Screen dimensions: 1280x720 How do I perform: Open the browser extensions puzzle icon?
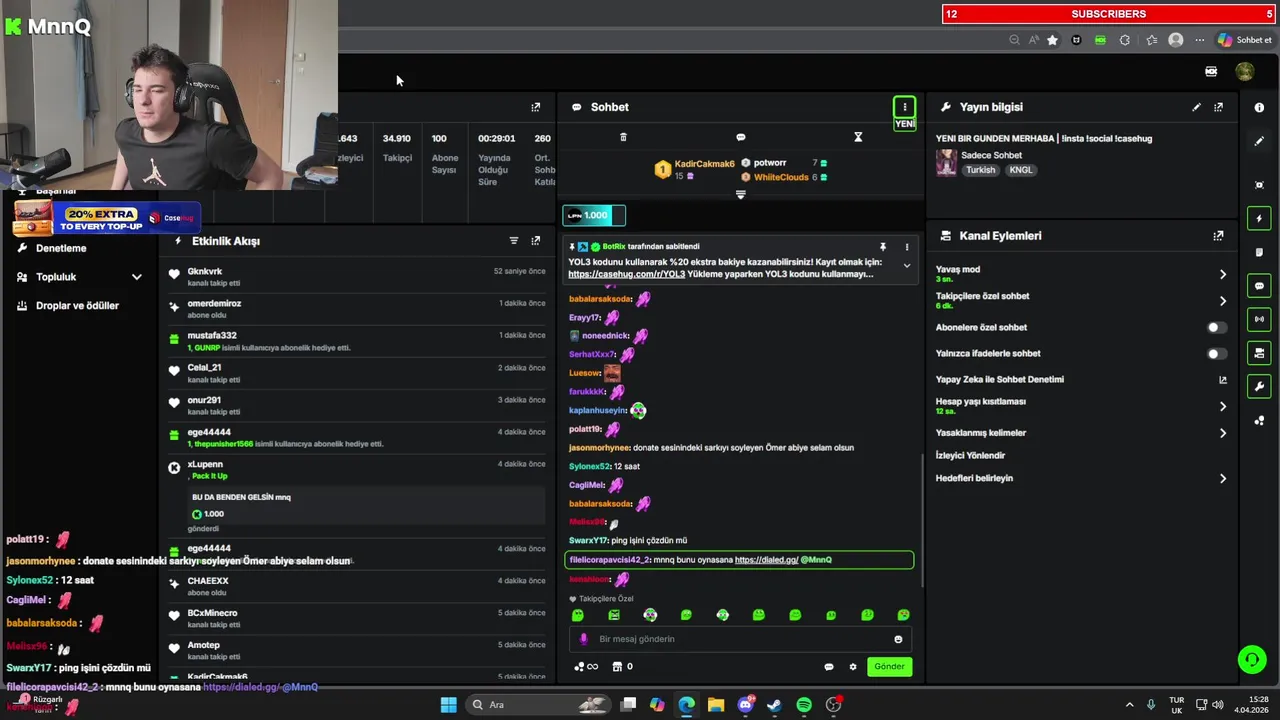[1125, 40]
